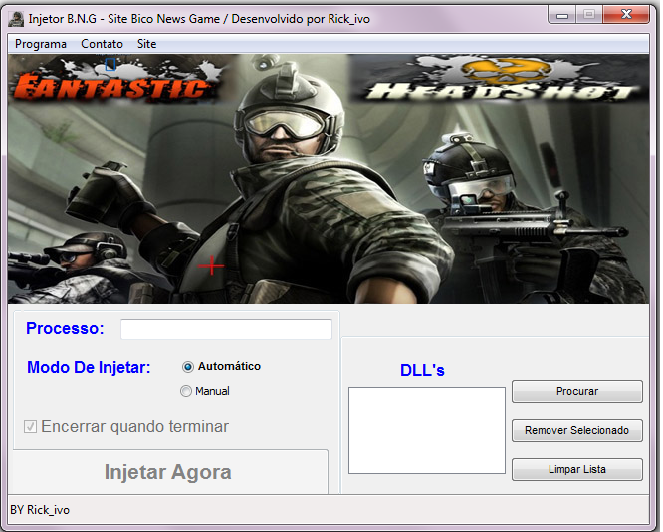Click the Injetar Agora button
The width and height of the screenshot is (663, 532).
pos(170,472)
